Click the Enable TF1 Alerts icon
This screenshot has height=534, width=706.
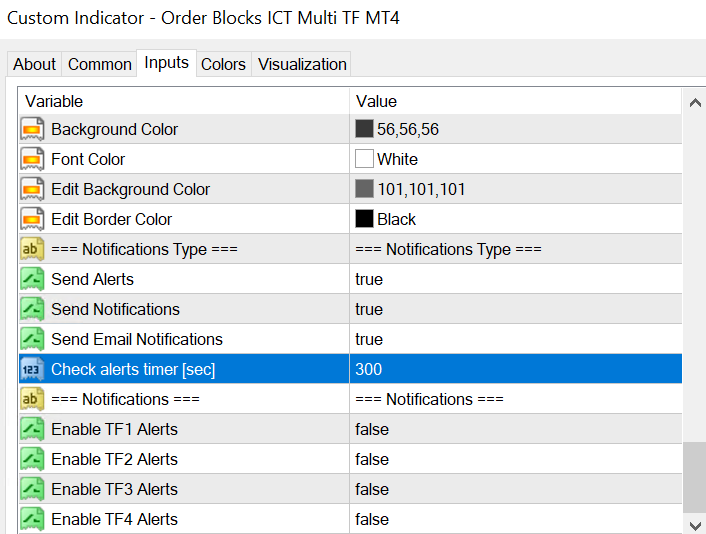click(x=32, y=429)
